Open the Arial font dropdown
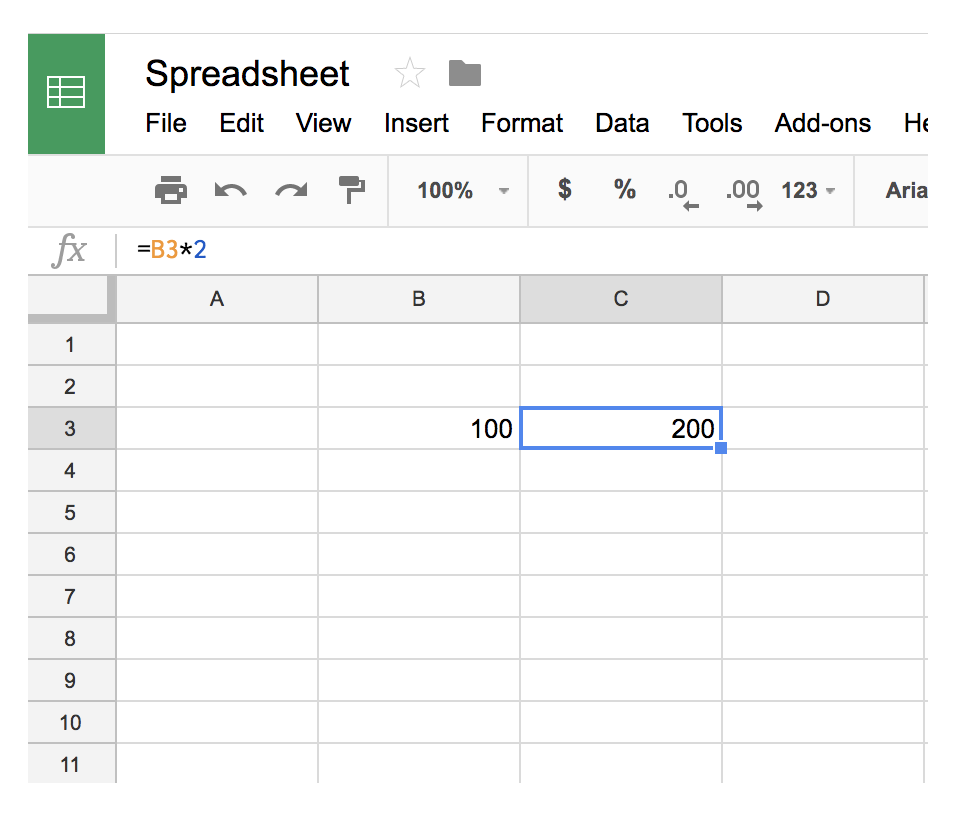 (x=905, y=190)
